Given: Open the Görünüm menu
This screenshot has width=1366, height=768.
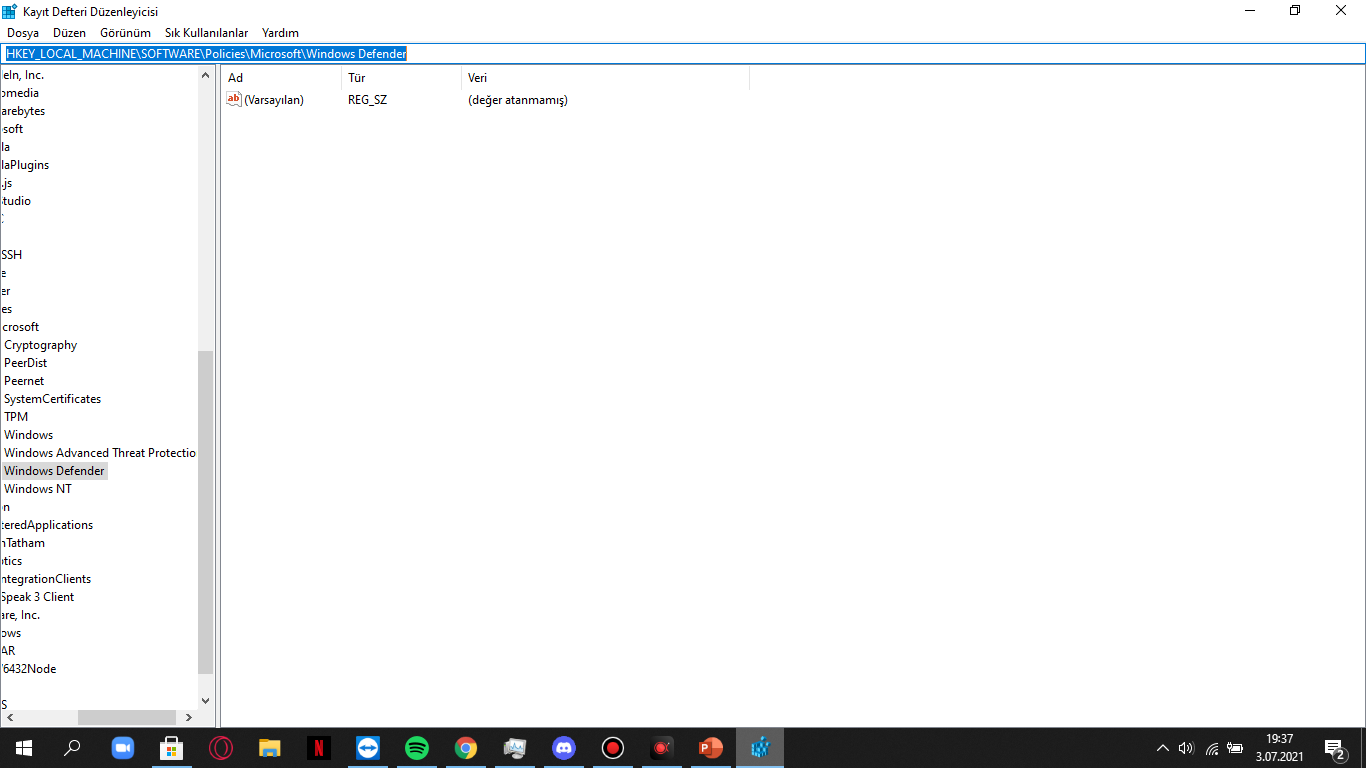Looking at the screenshot, I should click(x=125, y=33).
